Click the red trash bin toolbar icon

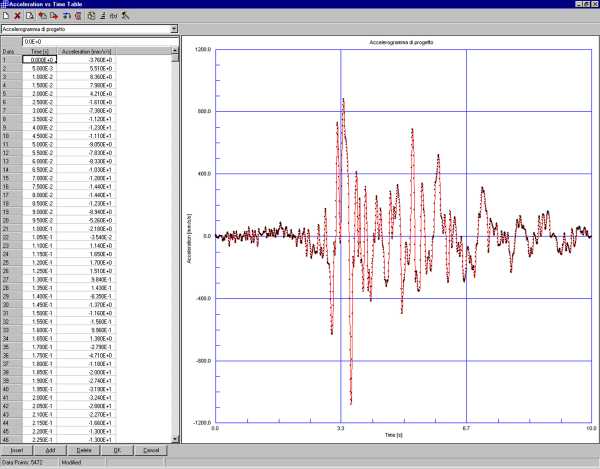click(78, 17)
